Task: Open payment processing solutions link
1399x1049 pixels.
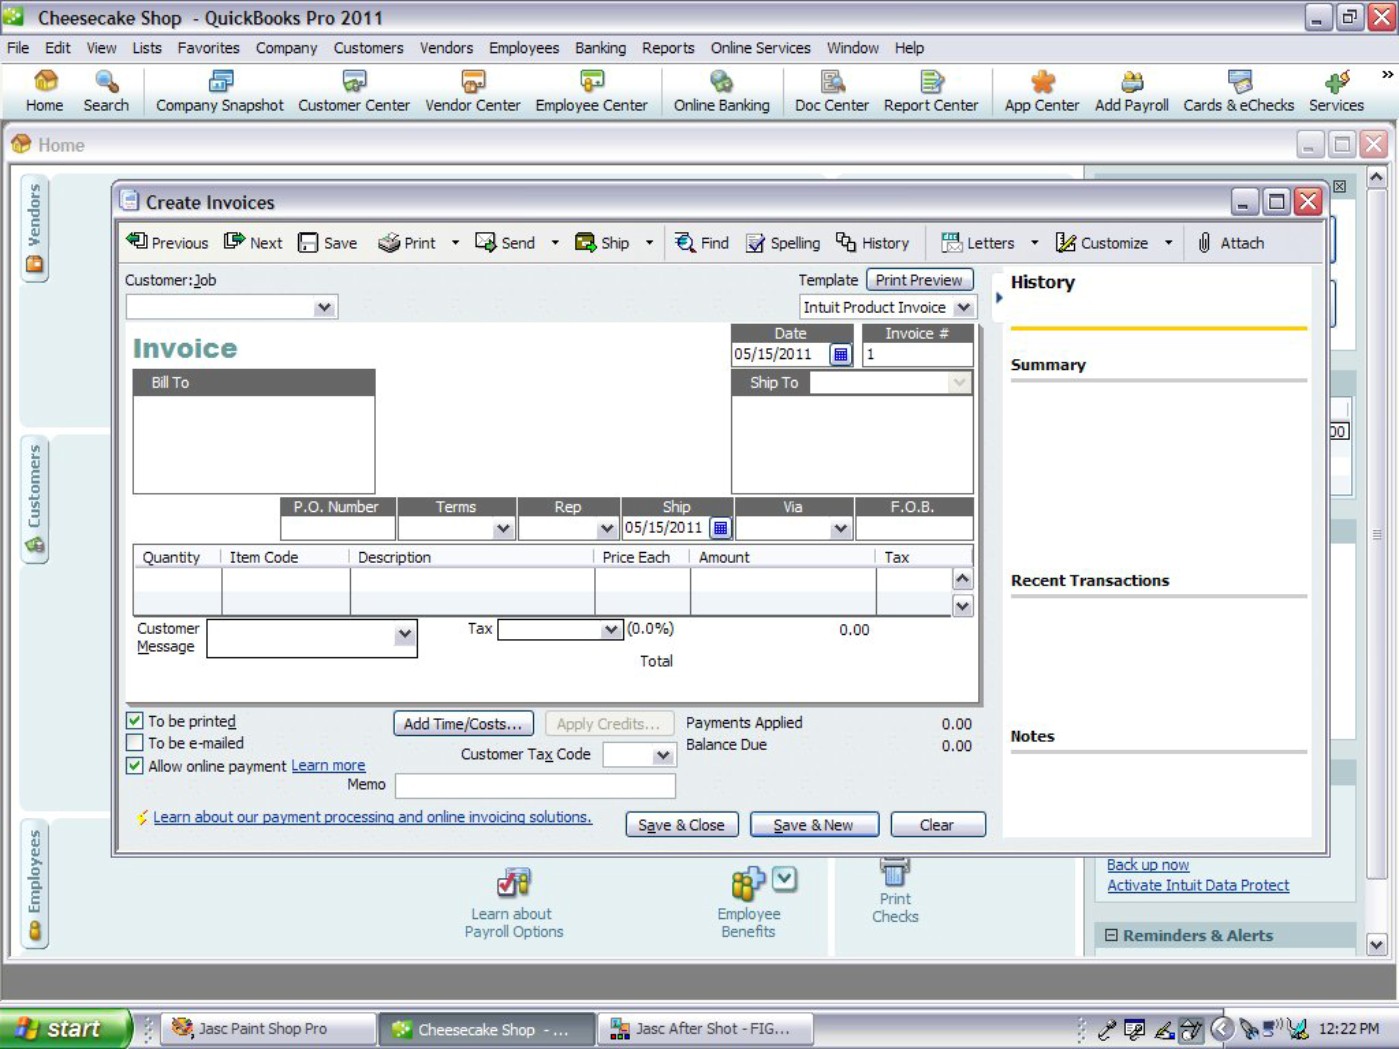Action: click(372, 817)
